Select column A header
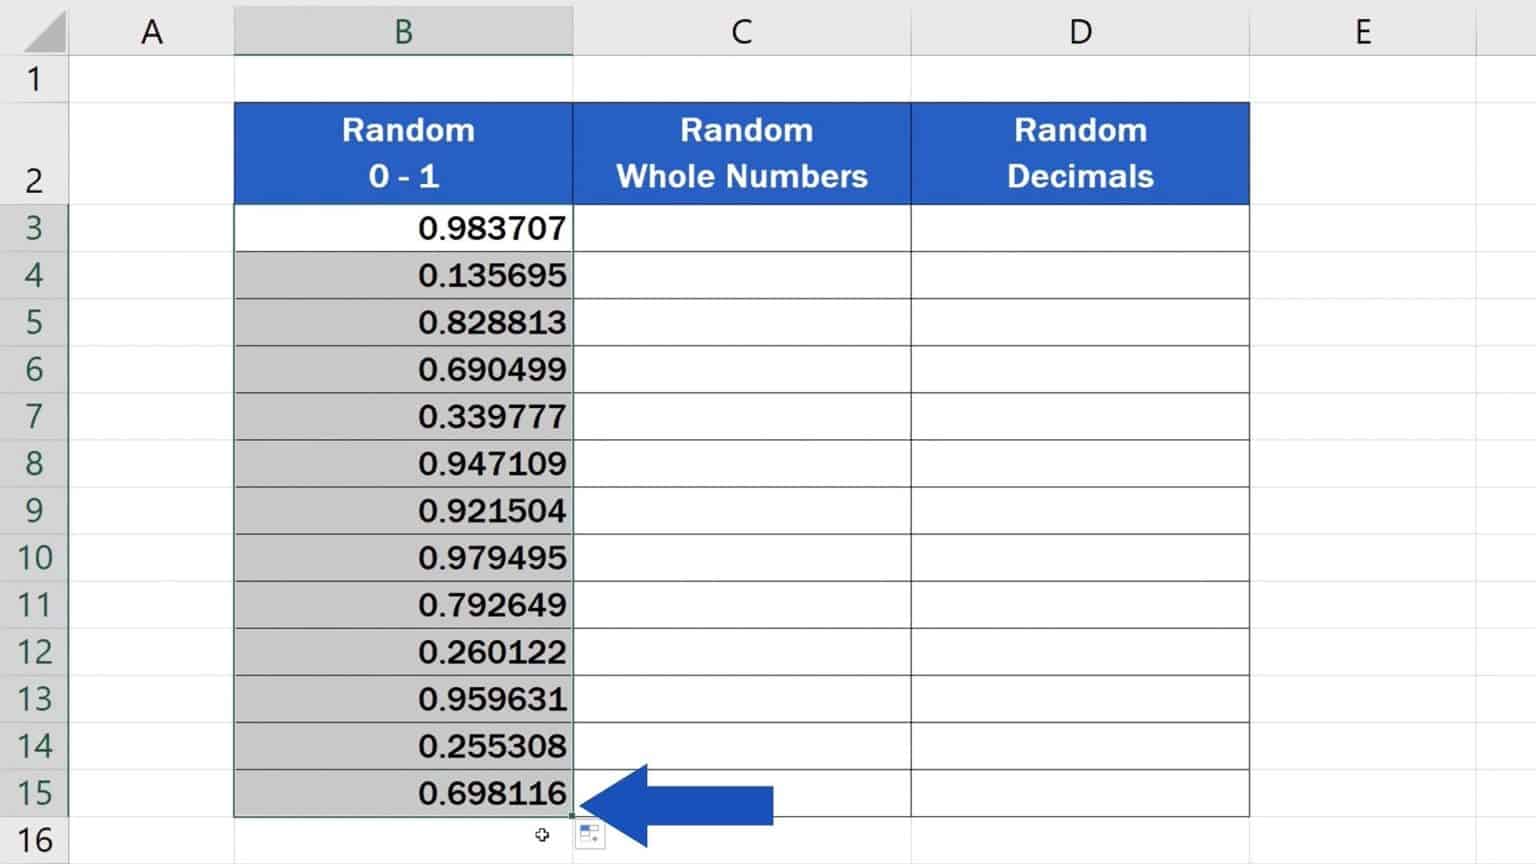Image resolution: width=1536 pixels, height=864 pixels. [x=151, y=32]
